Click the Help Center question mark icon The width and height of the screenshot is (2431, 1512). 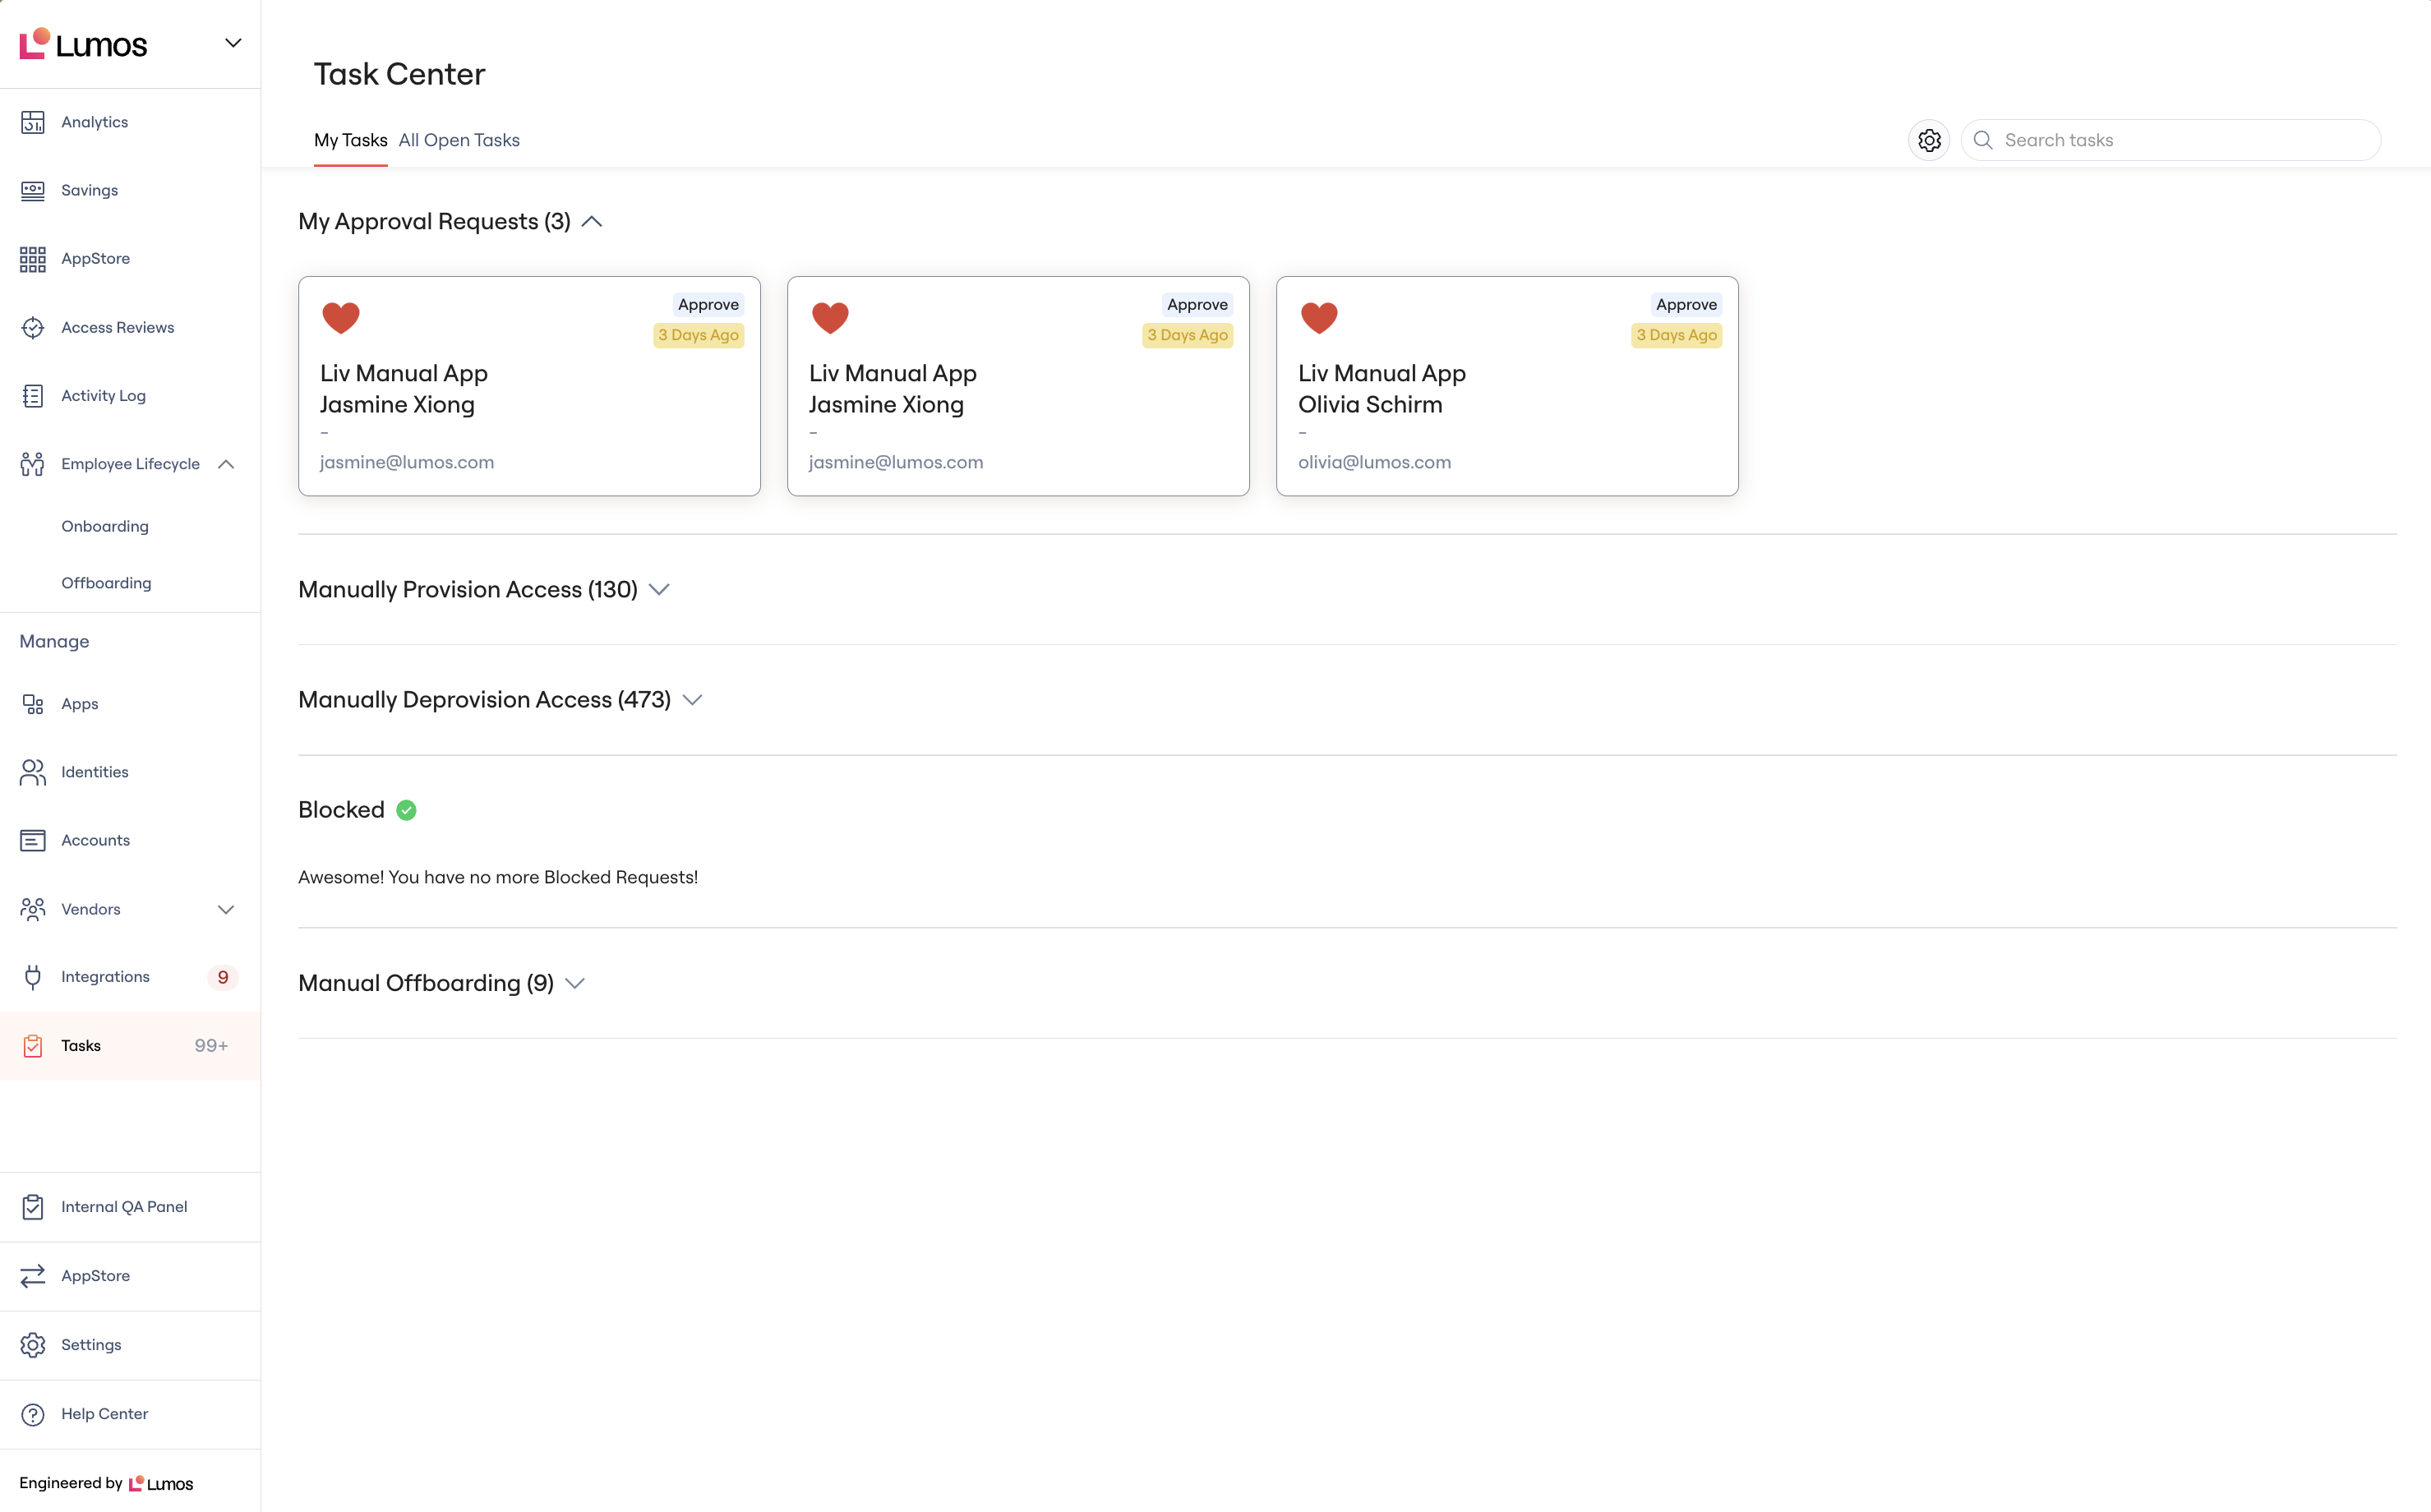pos(33,1414)
